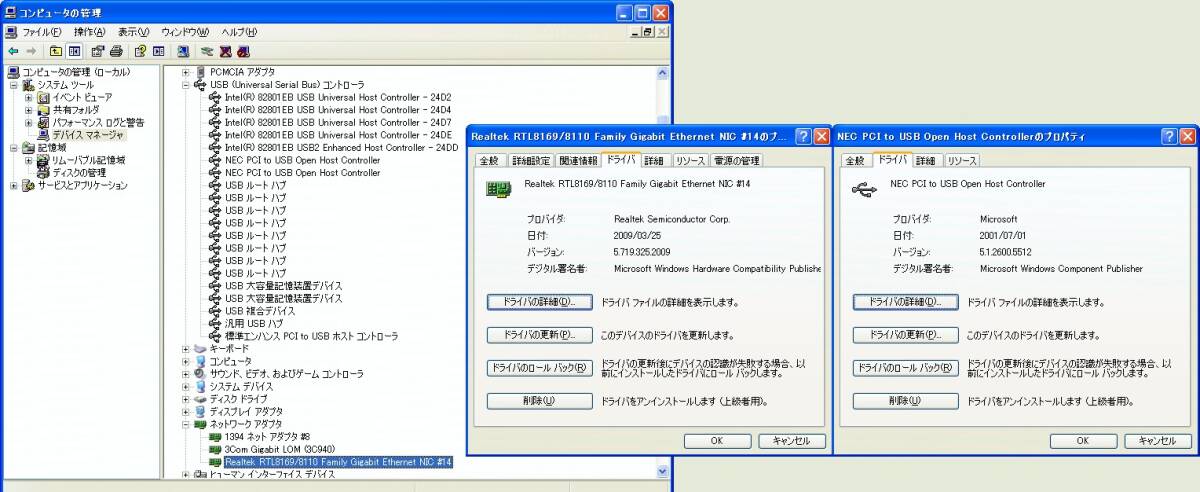
Task: Expand the PCMCIA アダプタ category
Action: point(186,72)
